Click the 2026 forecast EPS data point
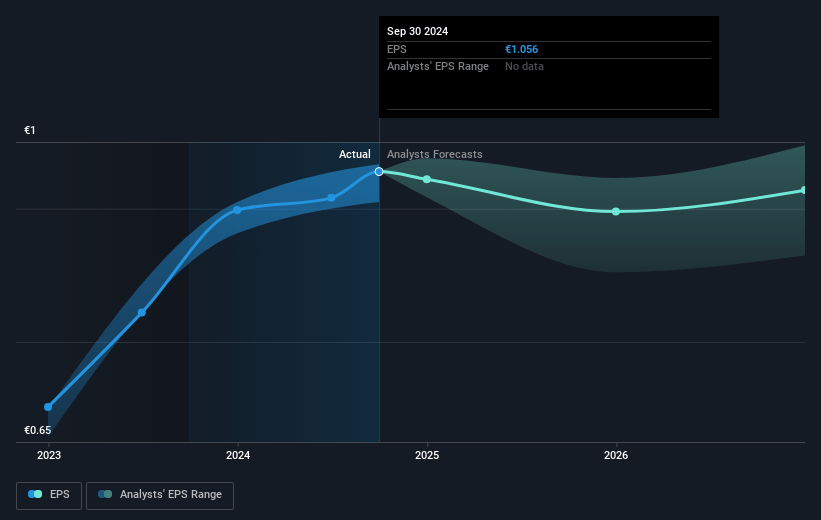Screen dimensions: 821x520 point(616,212)
